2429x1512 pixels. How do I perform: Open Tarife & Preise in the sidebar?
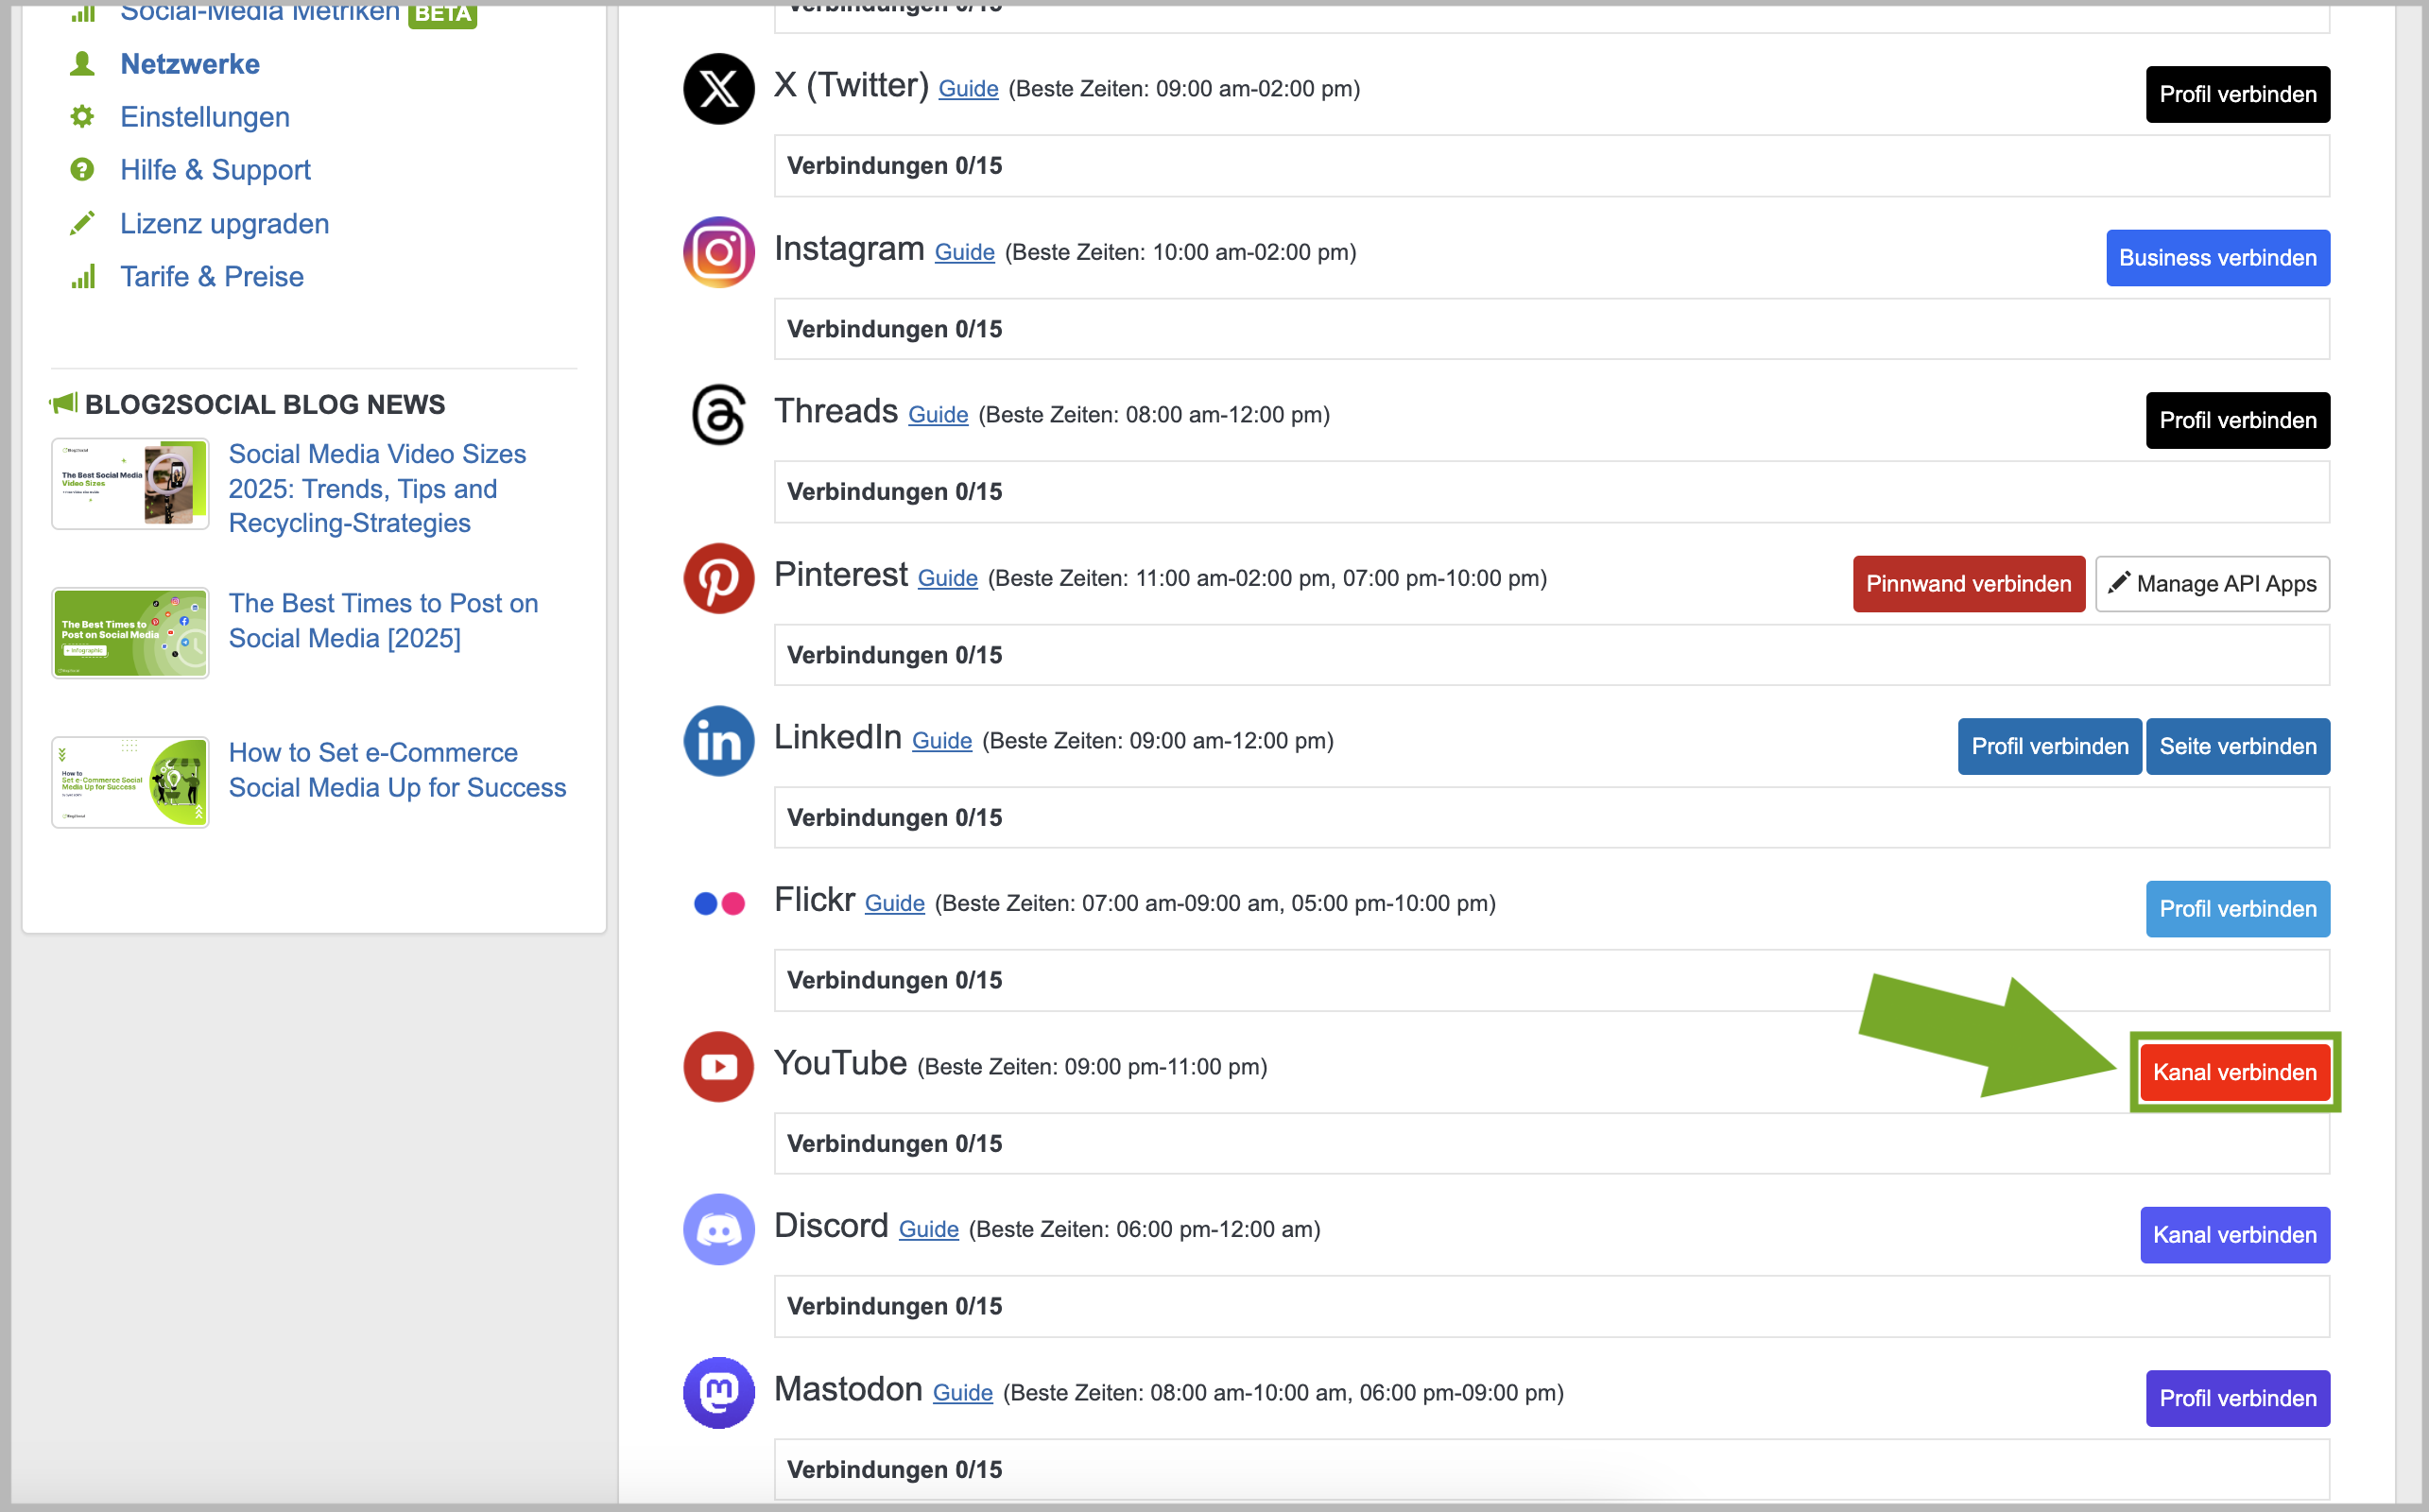pyautogui.click(x=212, y=276)
